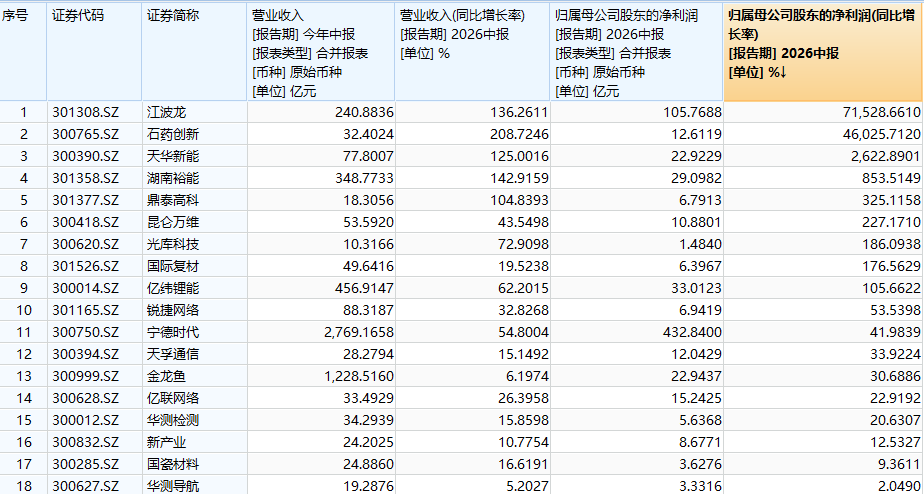Viewport: 924px width, 494px height.
Task: Click stock code 301526.SZ
Action: [x=85, y=266]
